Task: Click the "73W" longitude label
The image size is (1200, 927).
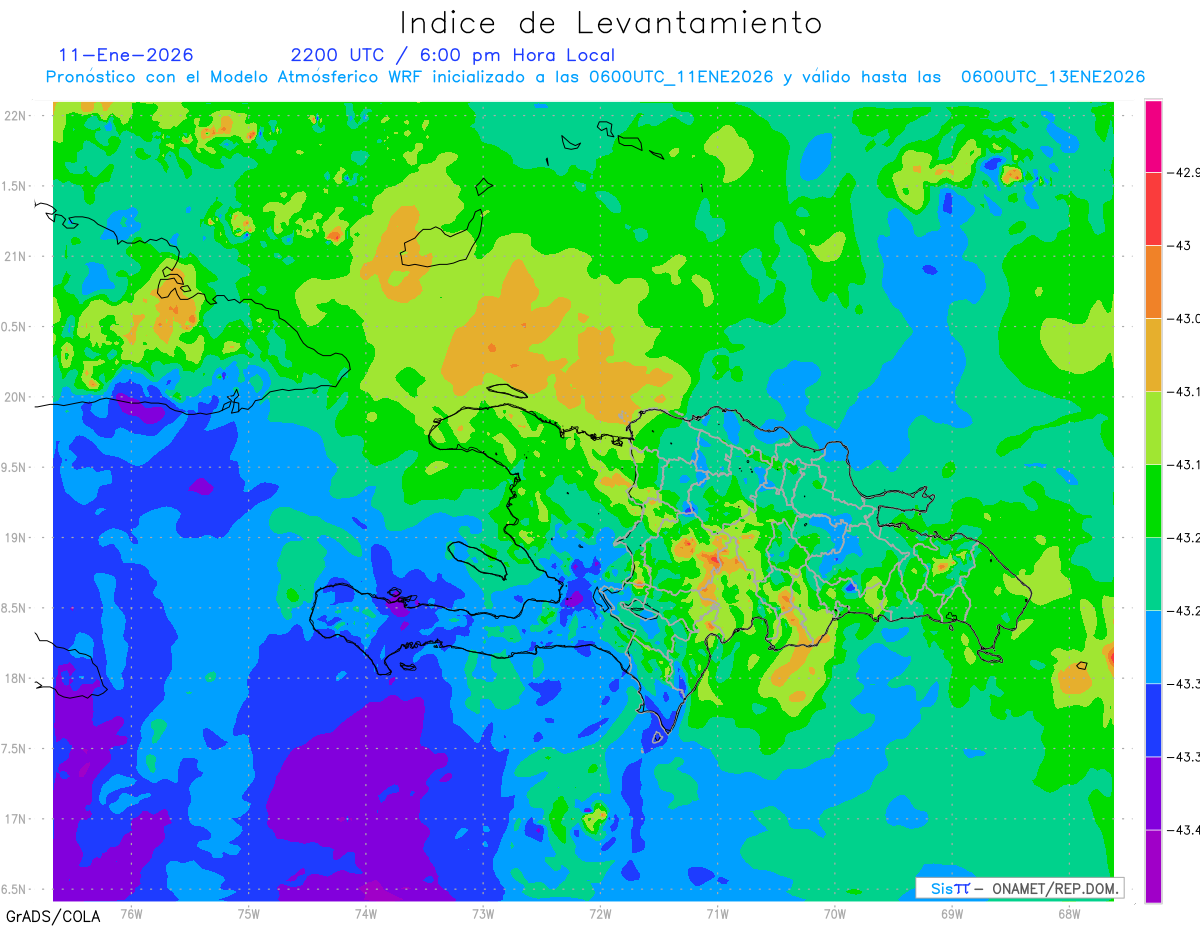Action: tap(483, 912)
